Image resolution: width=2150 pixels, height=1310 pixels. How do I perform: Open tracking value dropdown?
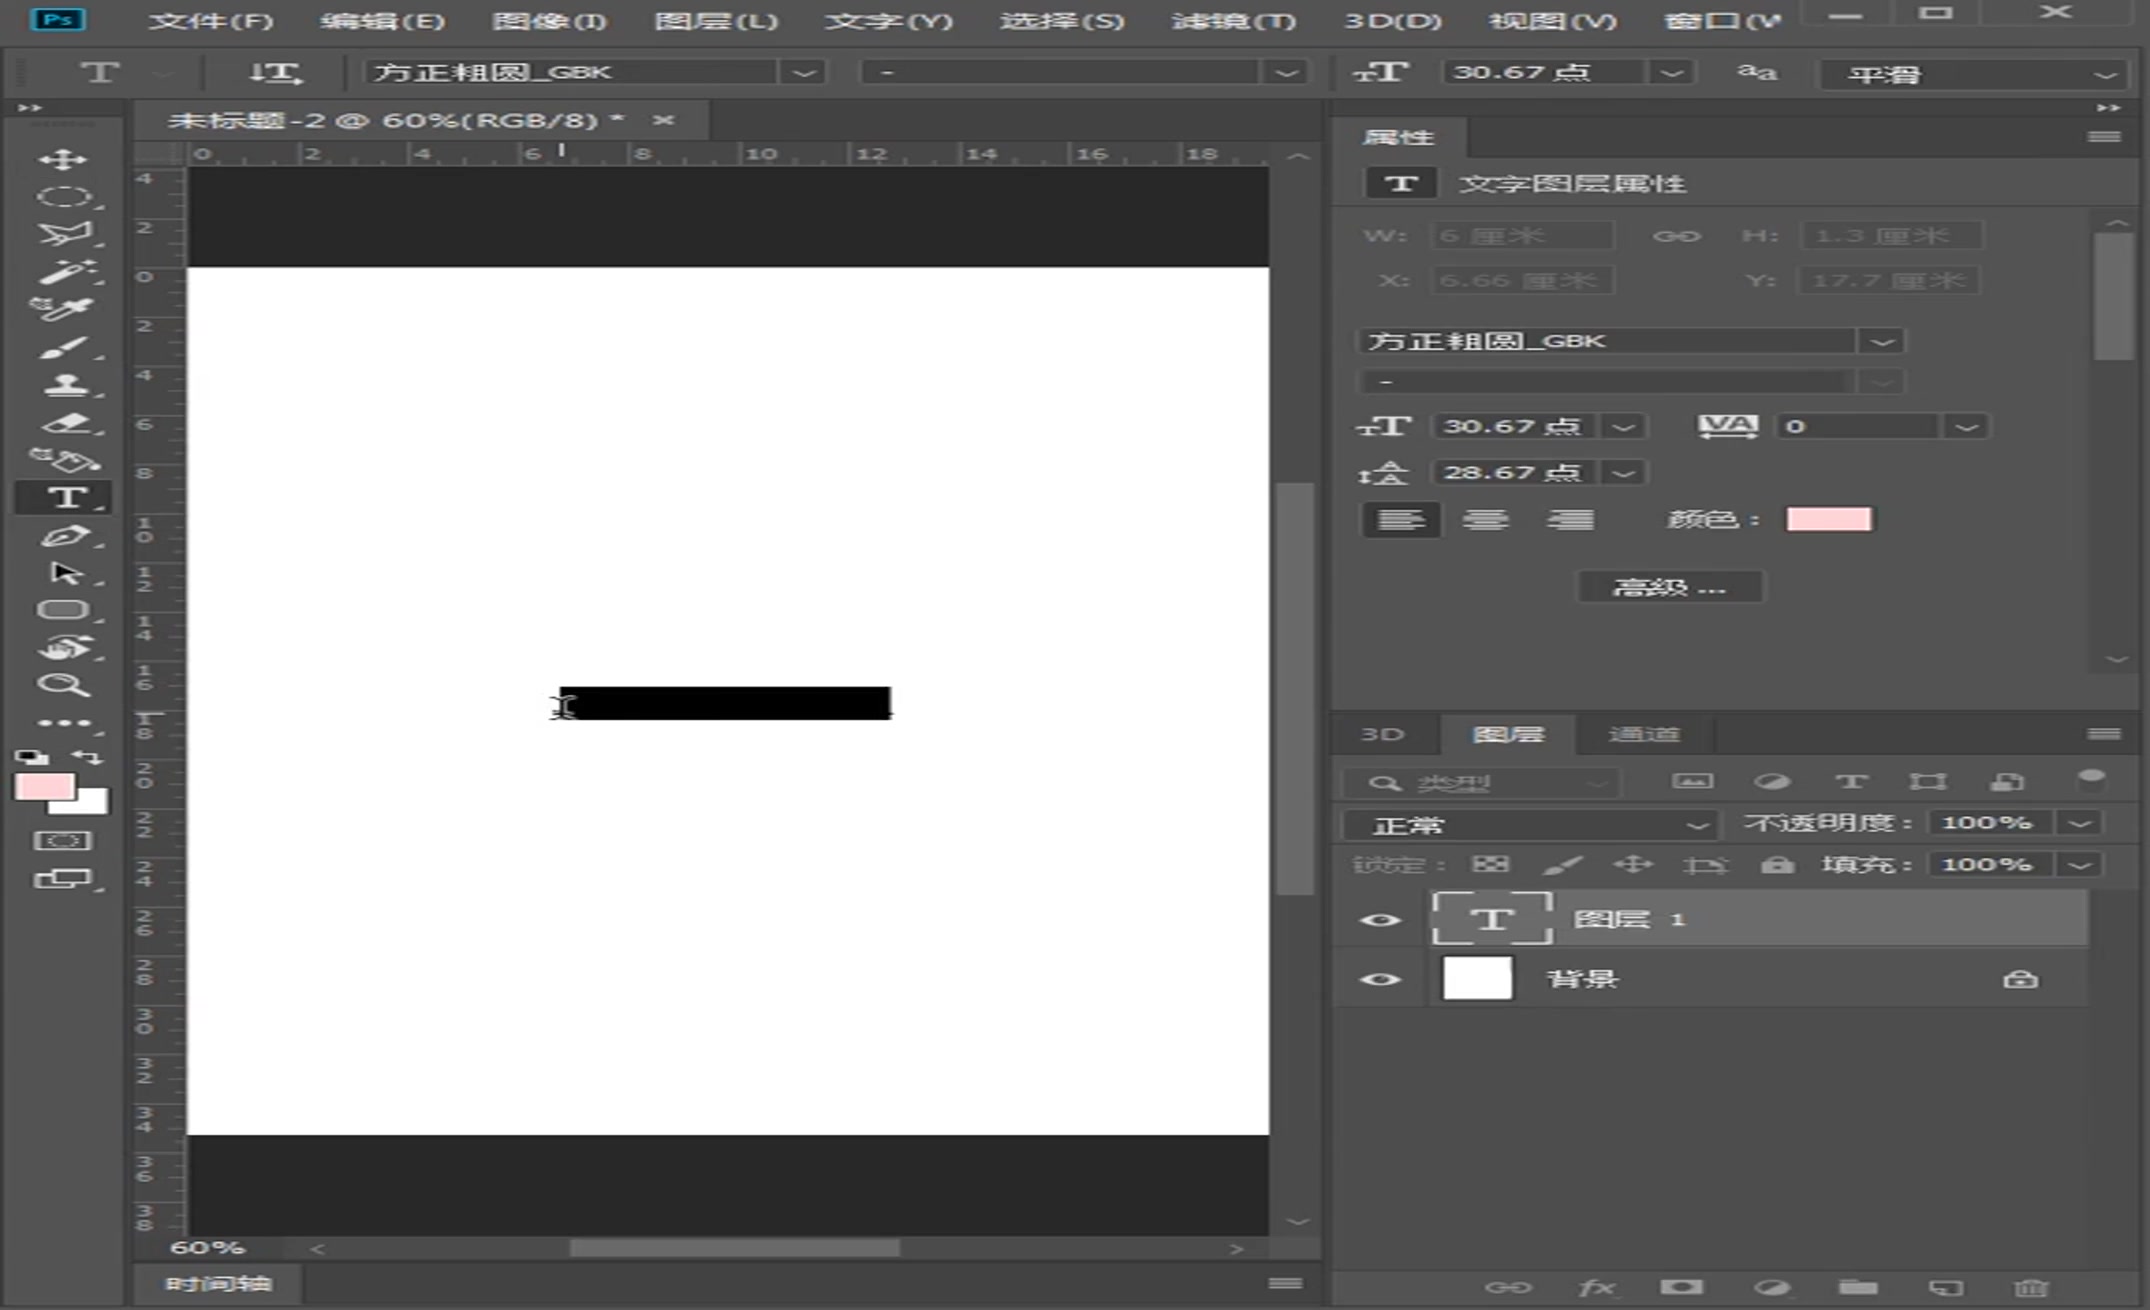tap(1966, 427)
